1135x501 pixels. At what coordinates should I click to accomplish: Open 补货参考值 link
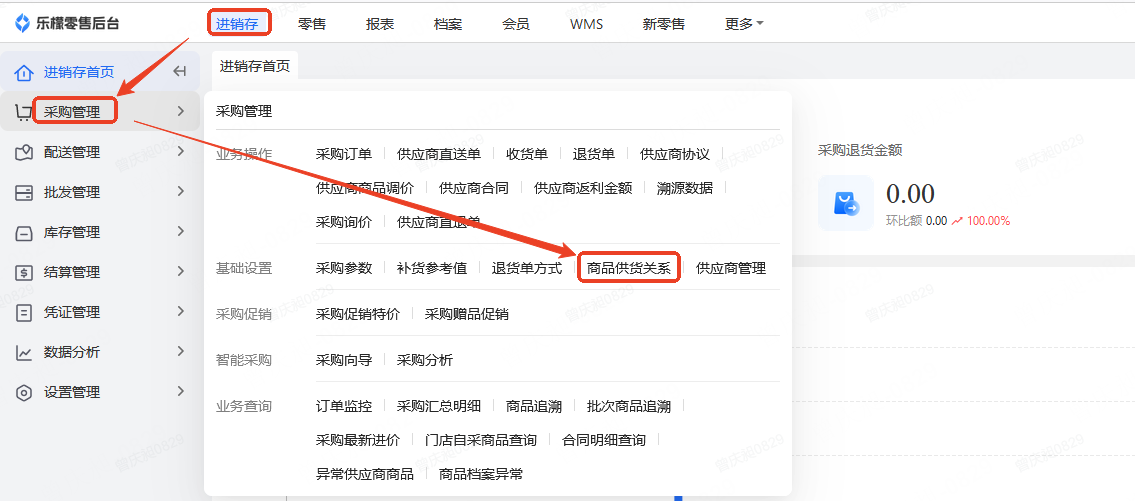click(x=432, y=268)
